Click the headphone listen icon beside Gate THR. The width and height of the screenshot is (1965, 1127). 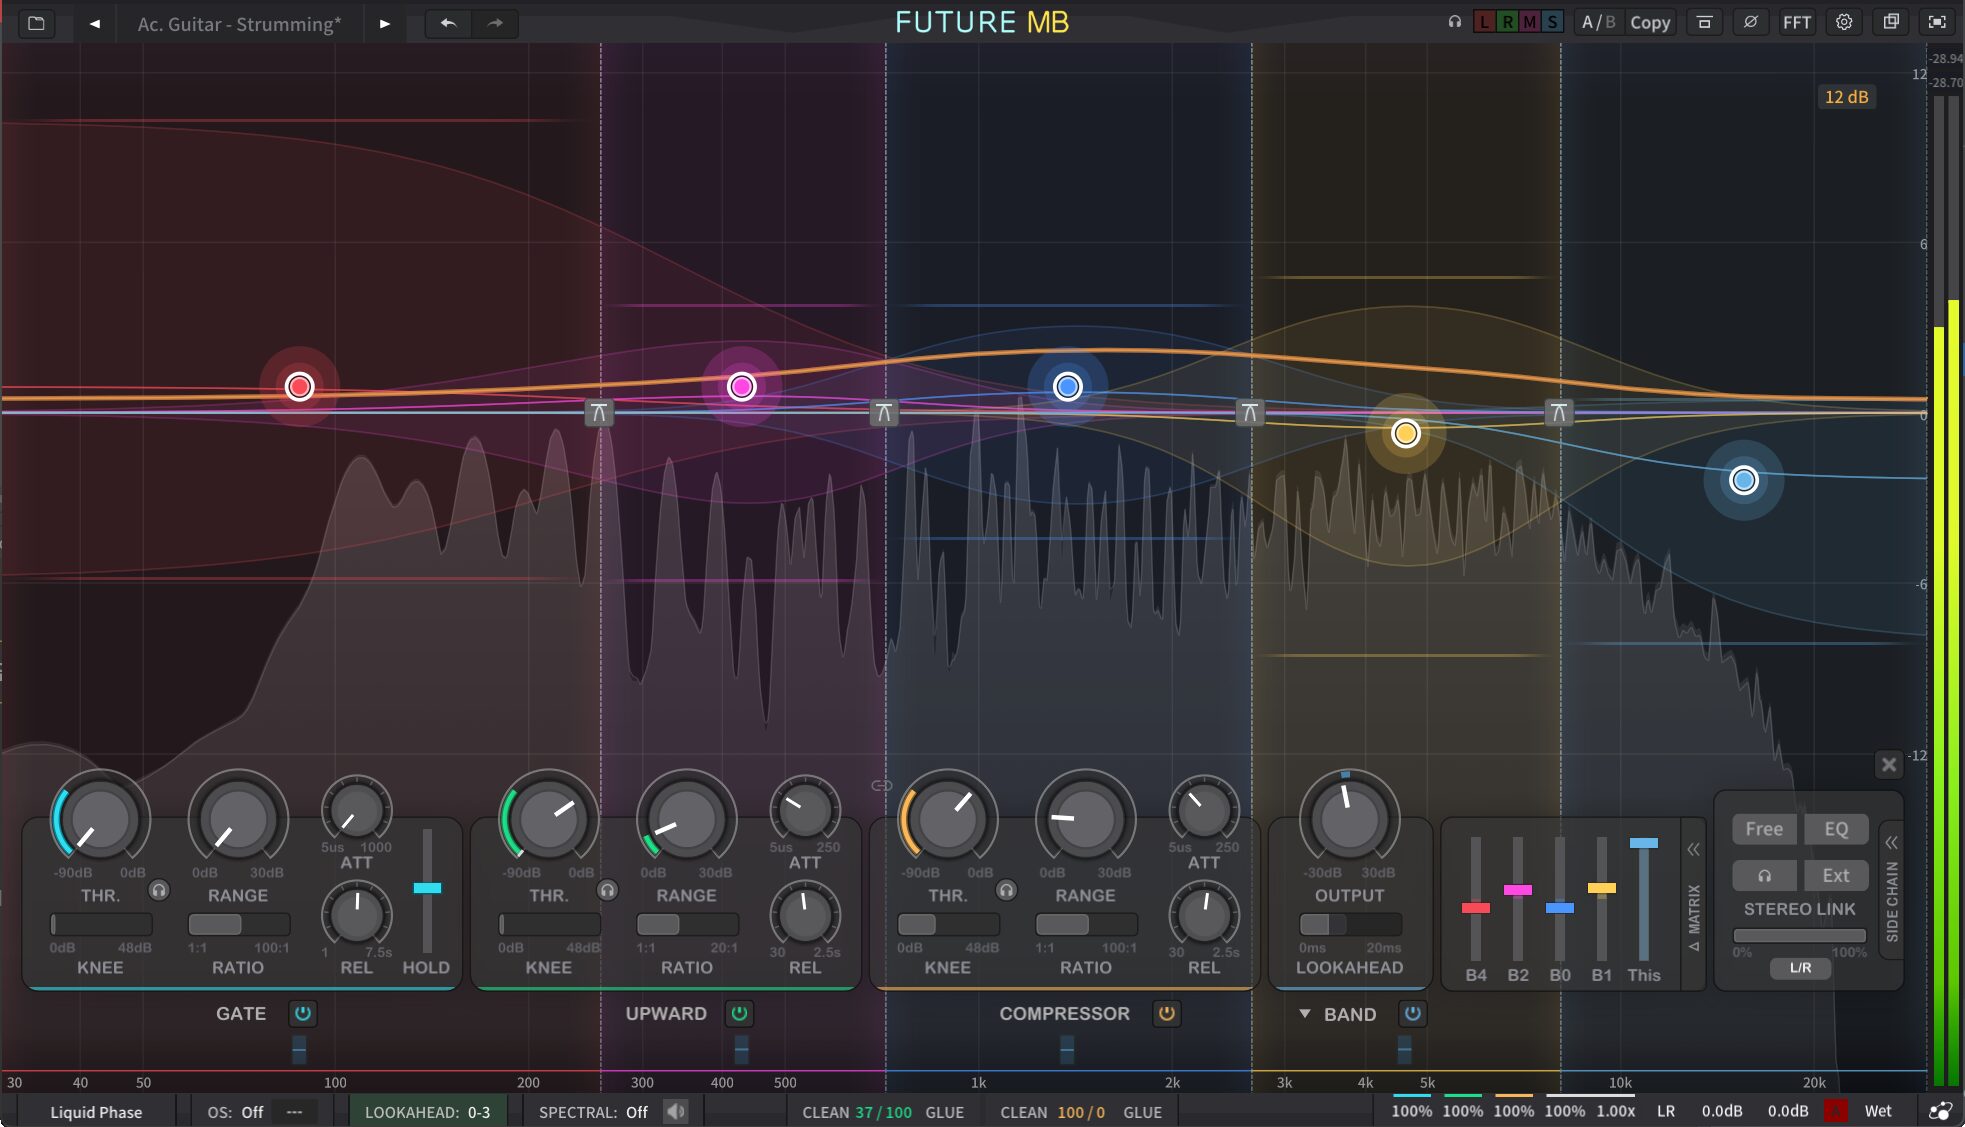pos(159,890)
